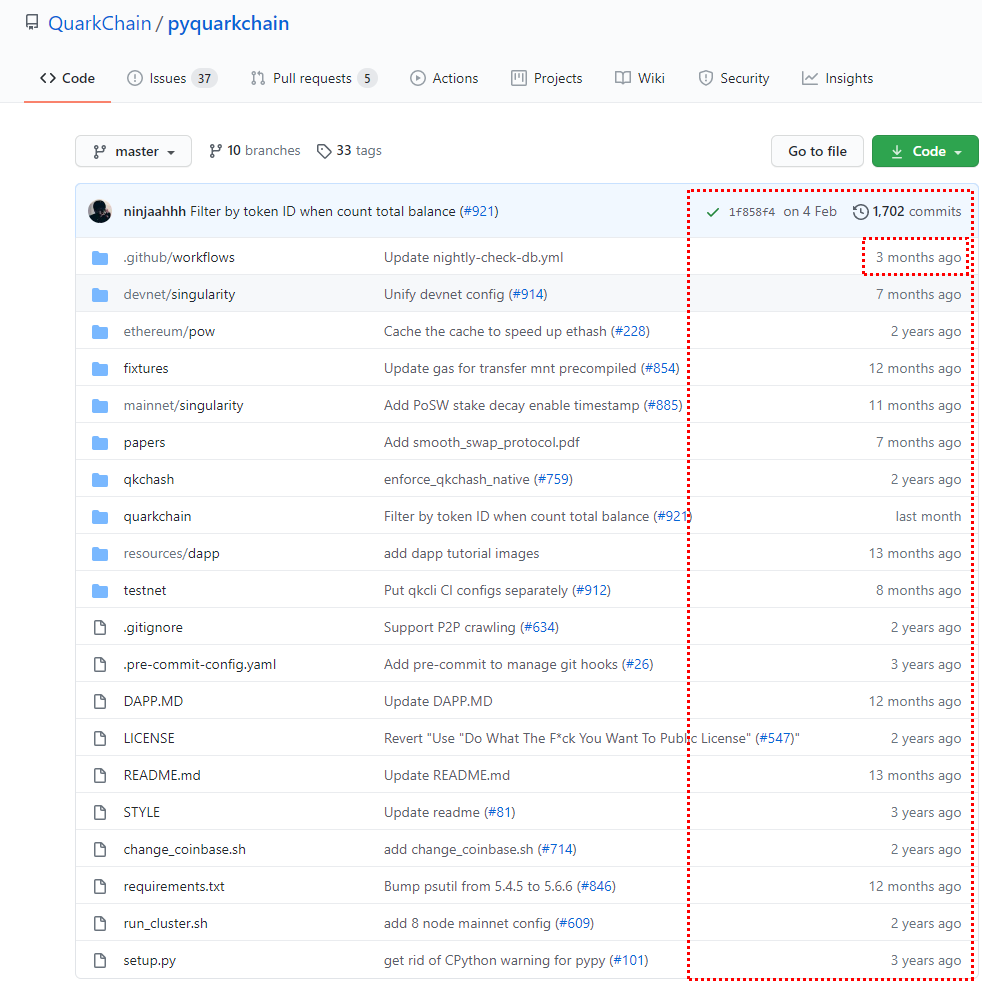The width and height of the screenshot is (982, 991).
Task: Click the qkchash folder icon
Action: point(100,480)
